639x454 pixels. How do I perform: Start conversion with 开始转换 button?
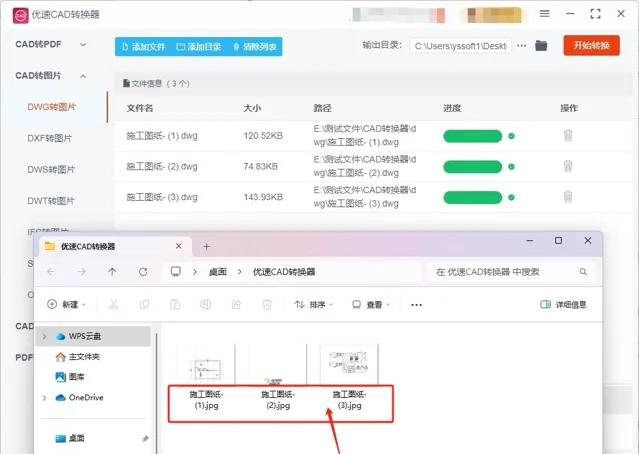[591, 45]
